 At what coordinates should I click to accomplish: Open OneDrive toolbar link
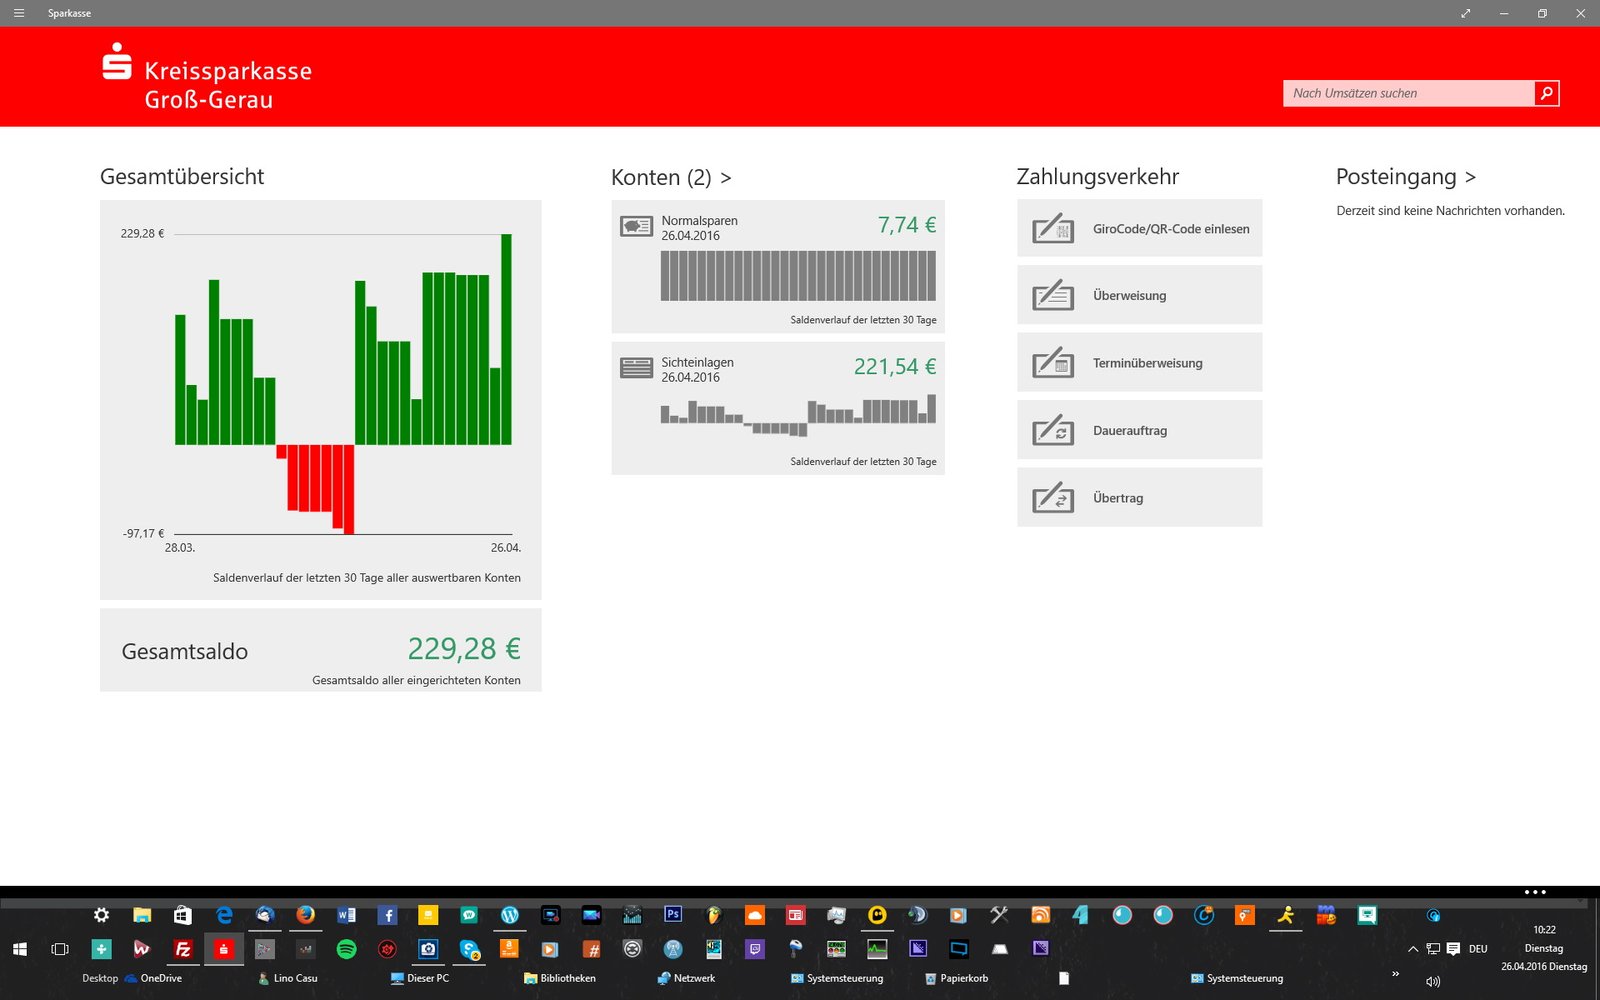153,978
